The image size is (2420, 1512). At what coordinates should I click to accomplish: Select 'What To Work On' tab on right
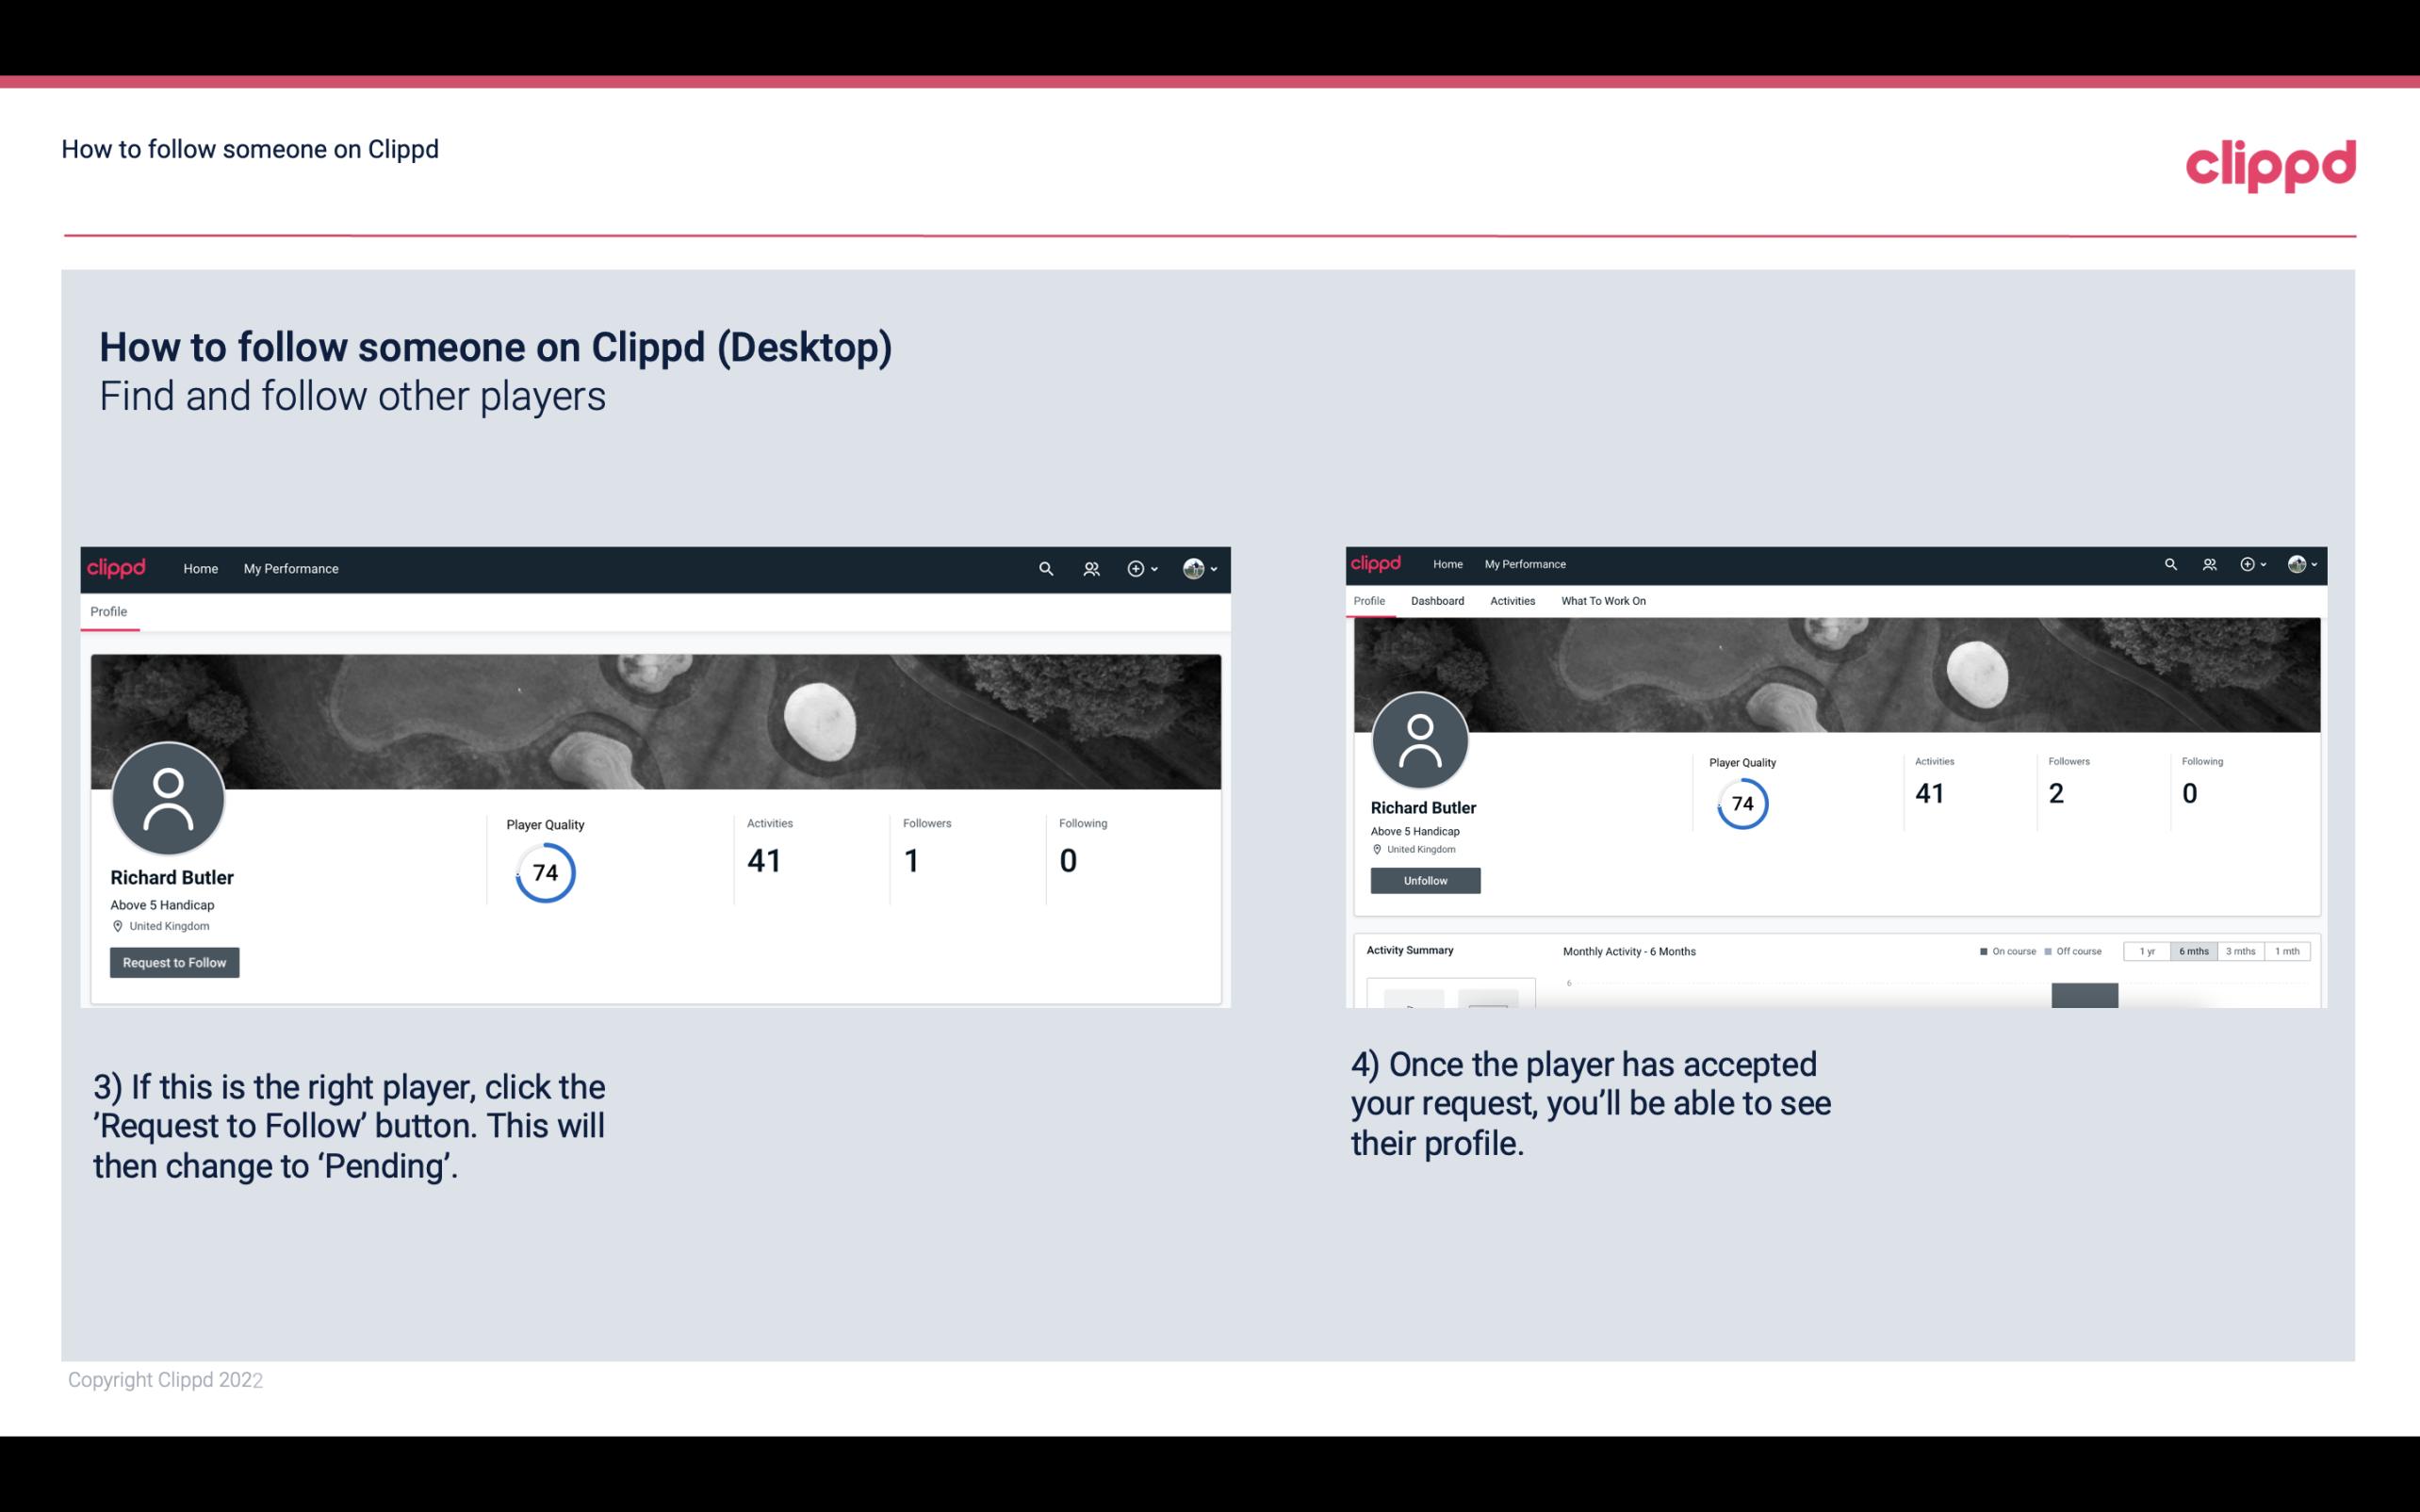coord(1601,601)
